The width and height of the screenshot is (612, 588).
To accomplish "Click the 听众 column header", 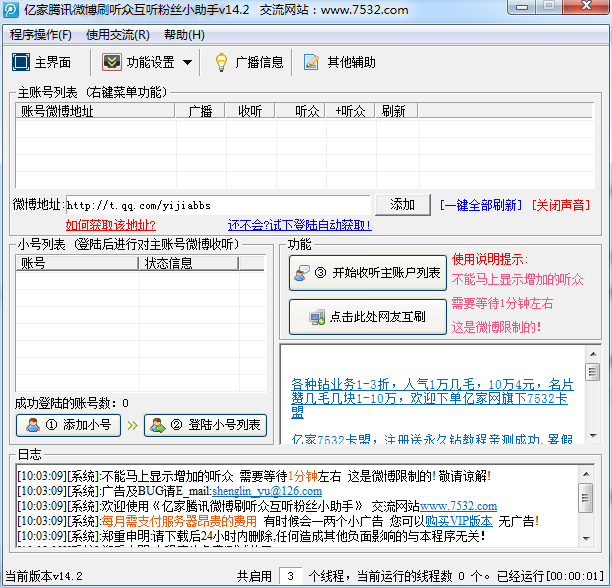I will (300, 111).
